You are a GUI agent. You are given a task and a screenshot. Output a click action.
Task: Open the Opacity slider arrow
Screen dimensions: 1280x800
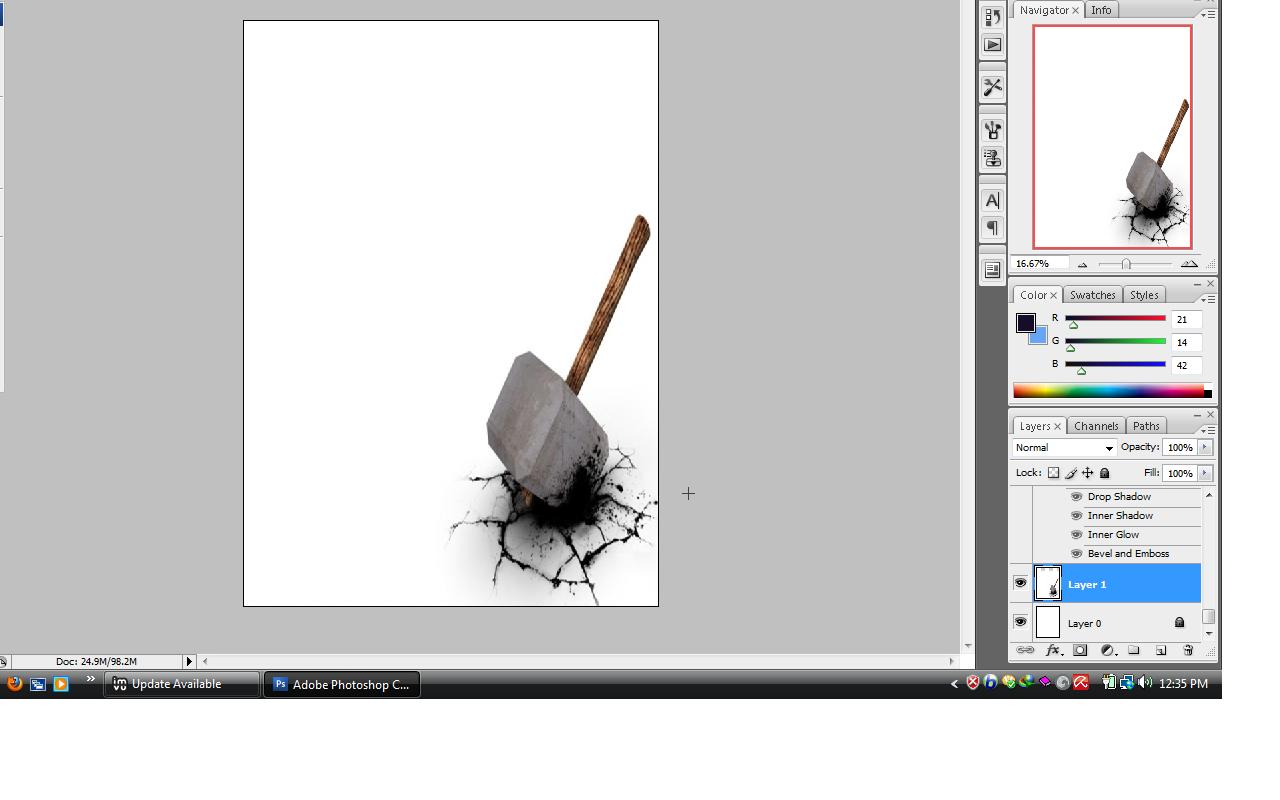point(1205,447)
